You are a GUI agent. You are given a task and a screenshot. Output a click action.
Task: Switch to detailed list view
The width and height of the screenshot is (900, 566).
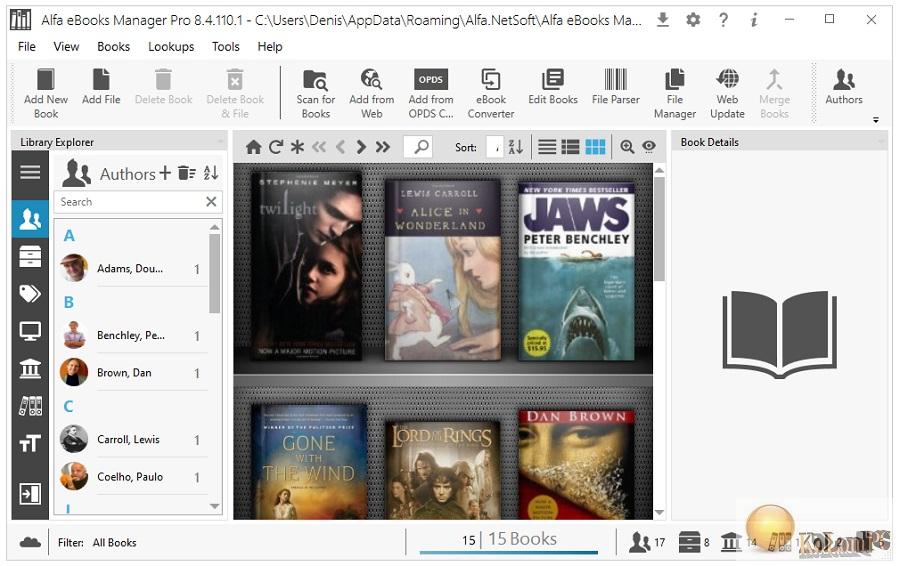tap(570, 147)
